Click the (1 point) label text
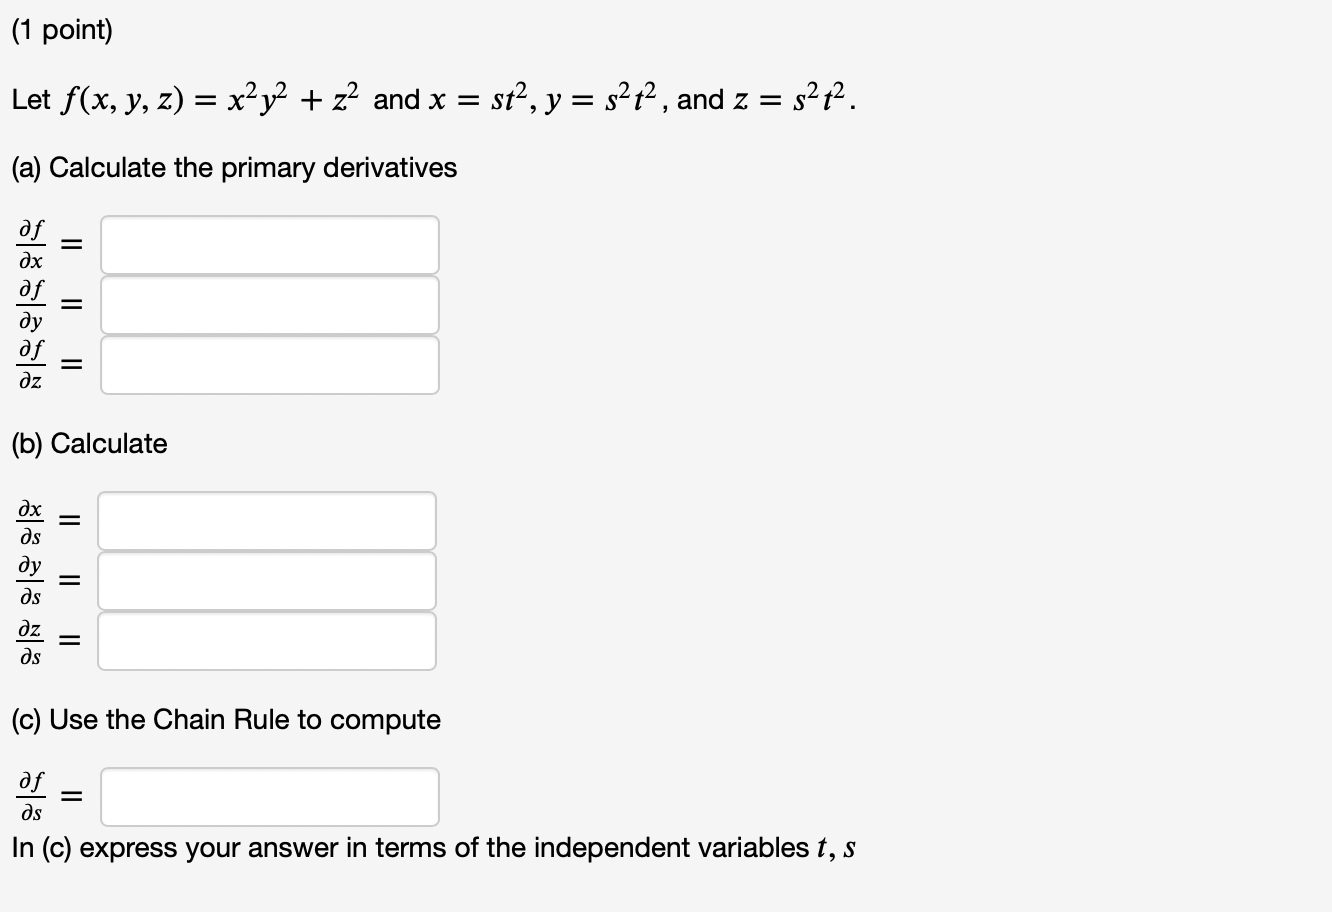Image resolution: width=1332 pixels, height=912 pixels. [62, 31]
